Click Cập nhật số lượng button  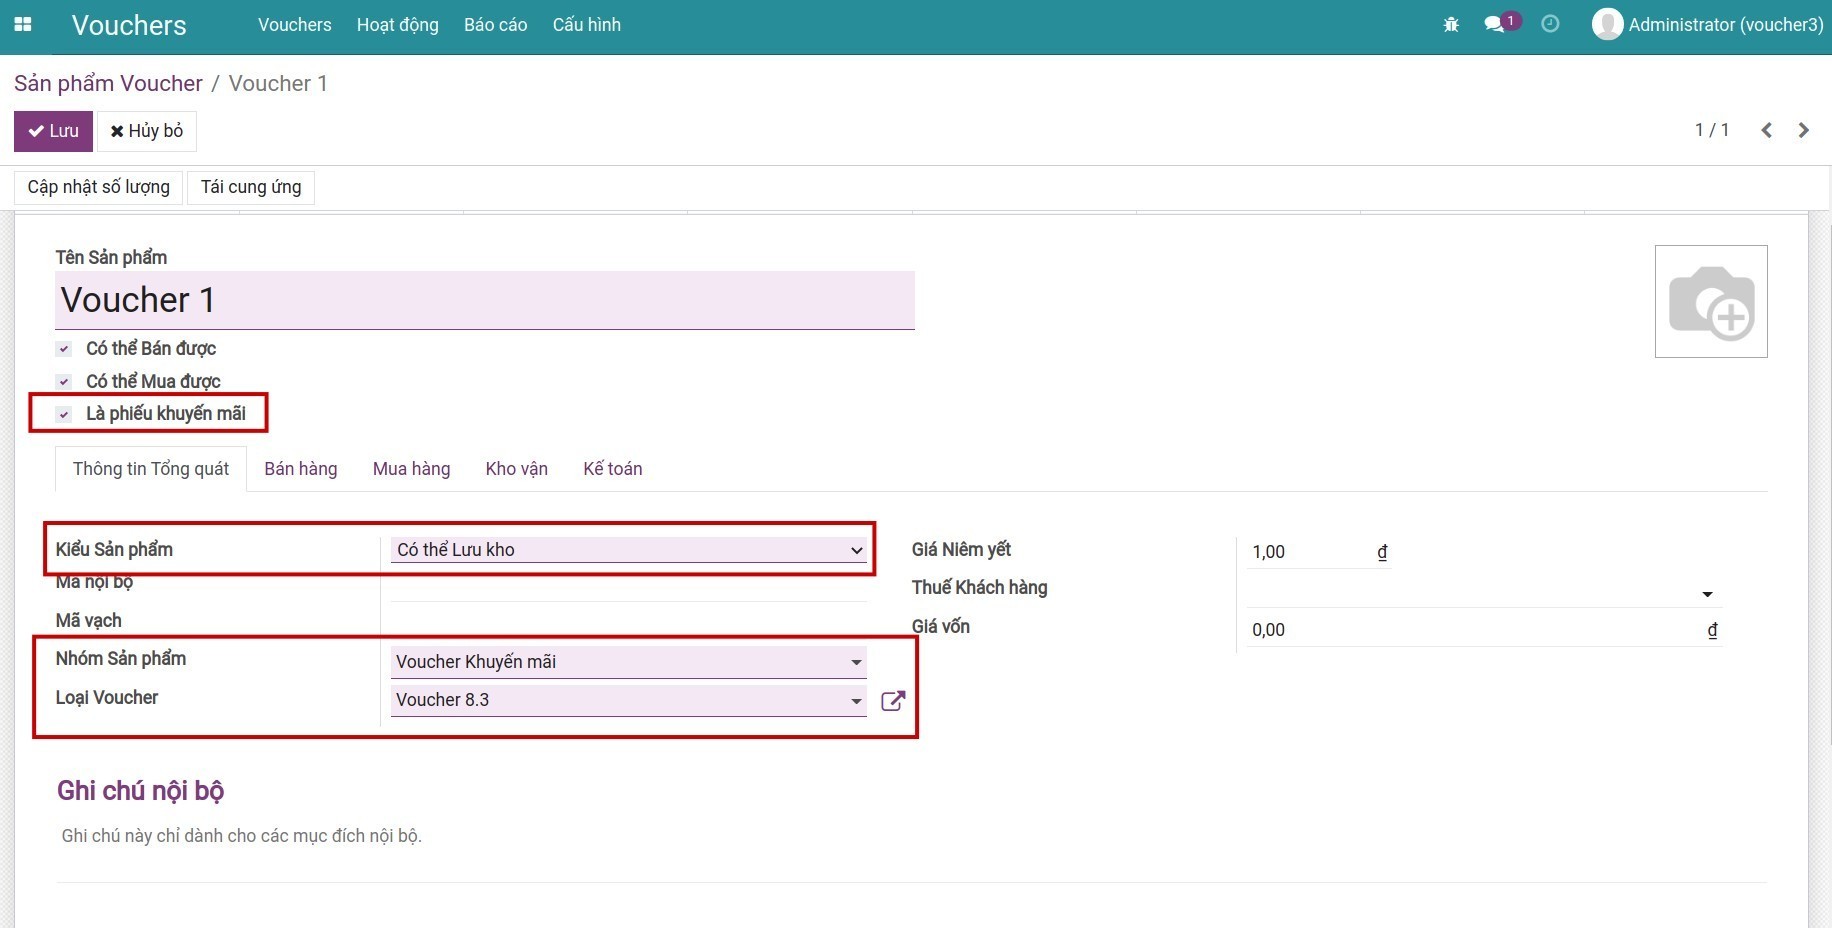point(98,187)
